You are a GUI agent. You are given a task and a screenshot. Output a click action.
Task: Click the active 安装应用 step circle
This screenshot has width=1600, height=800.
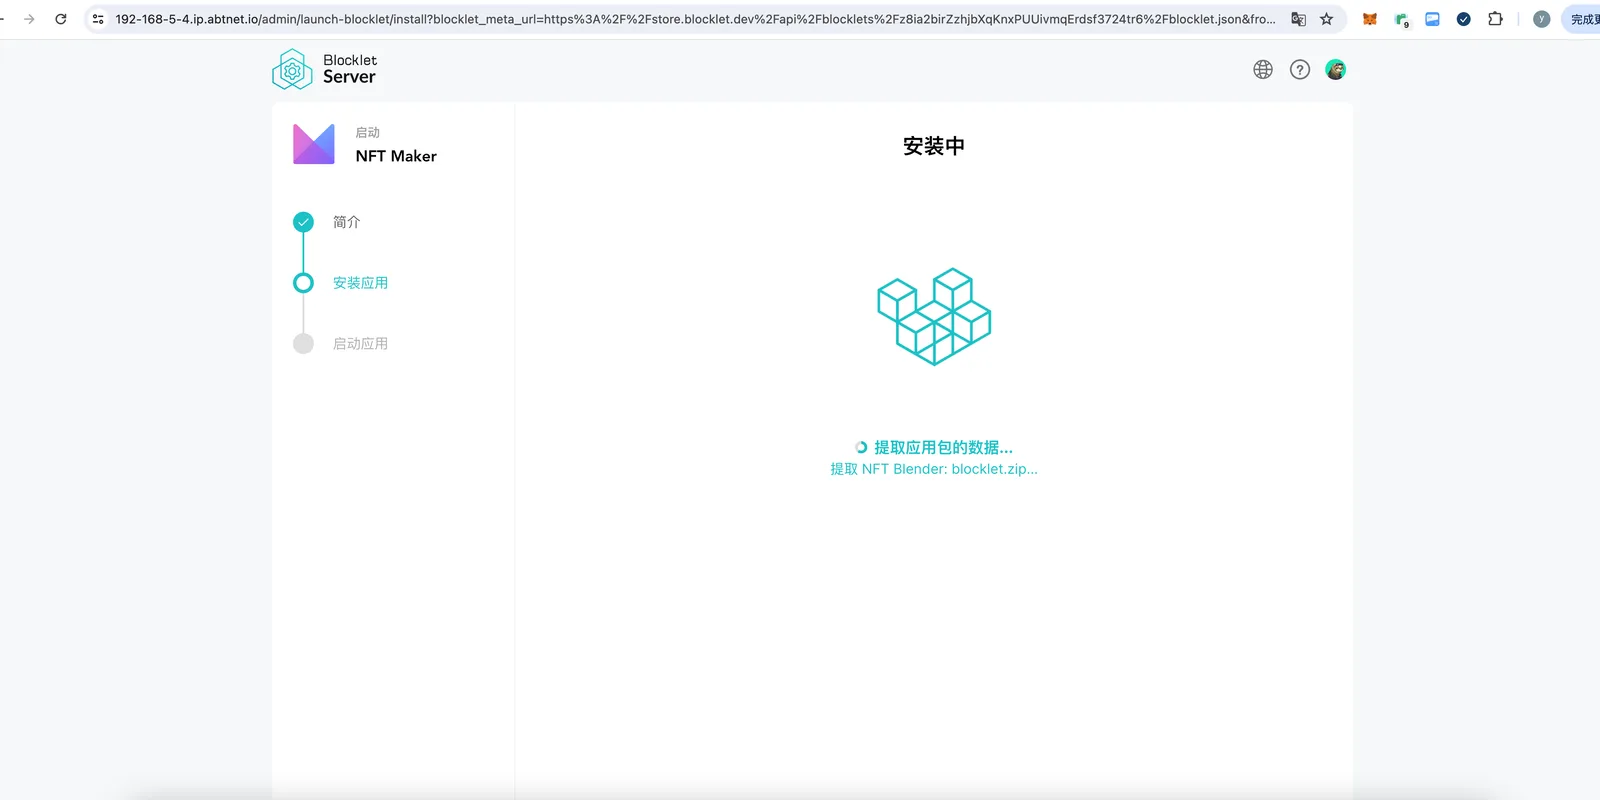click(x=303, y=283)
